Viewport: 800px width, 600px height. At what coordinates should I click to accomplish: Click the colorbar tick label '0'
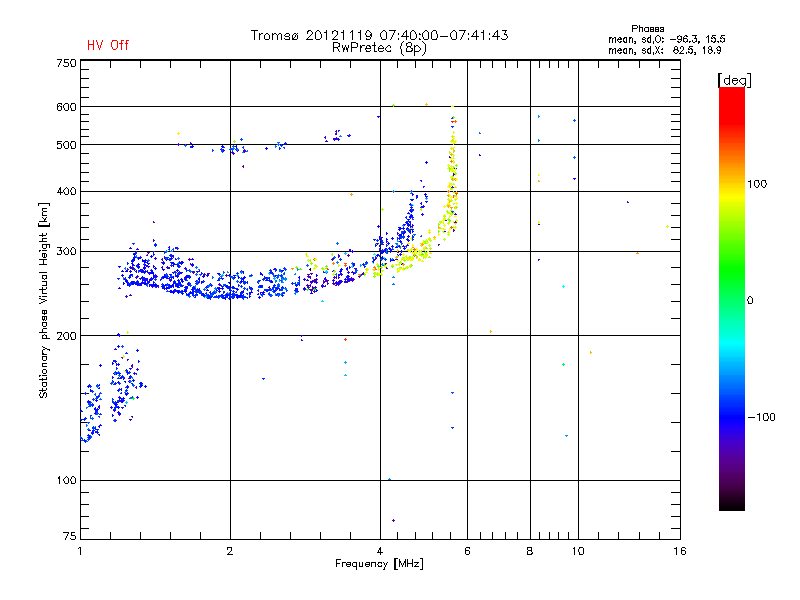(x=750, y=301)
